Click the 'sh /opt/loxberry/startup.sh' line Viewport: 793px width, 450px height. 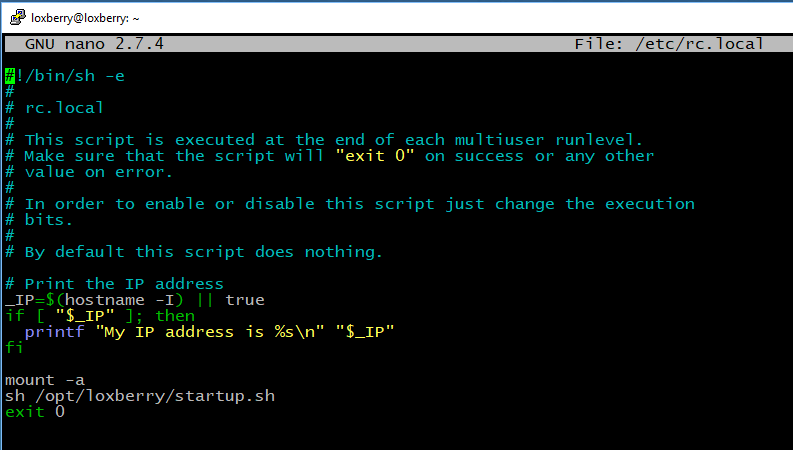click(x=140, y=396)
